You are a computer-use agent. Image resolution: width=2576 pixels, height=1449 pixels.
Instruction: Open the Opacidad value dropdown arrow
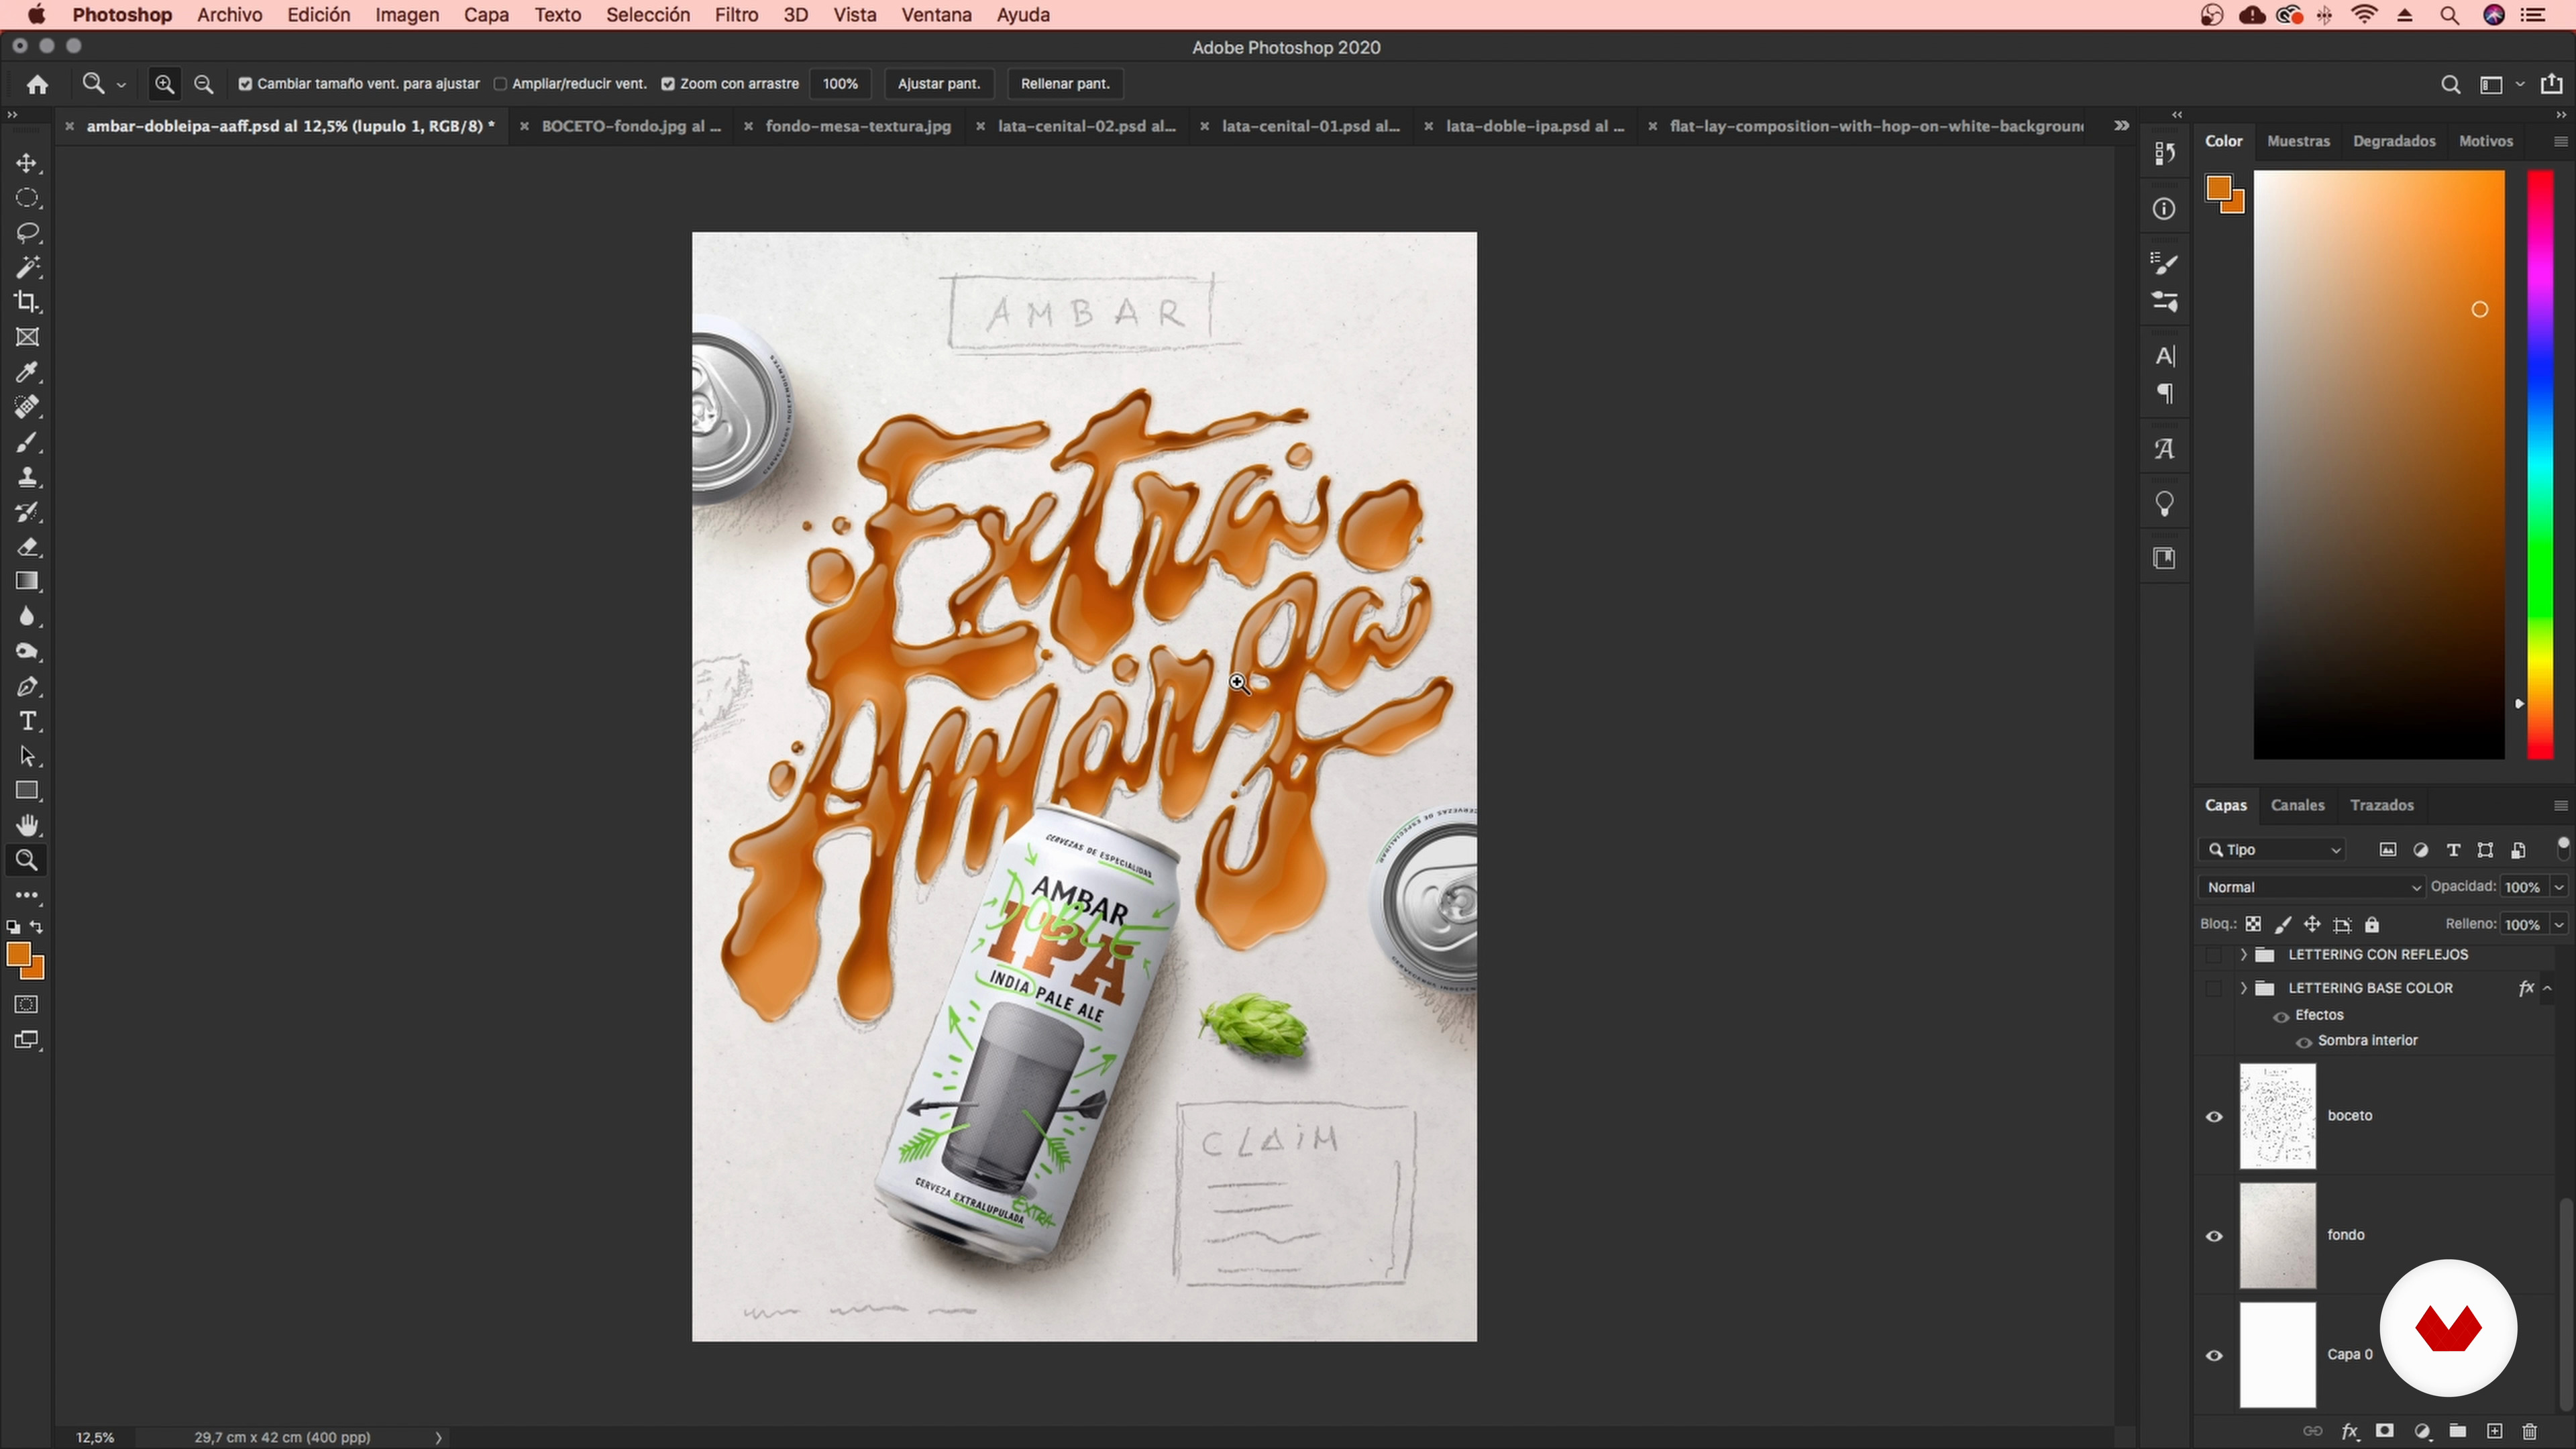[2559, 887]
